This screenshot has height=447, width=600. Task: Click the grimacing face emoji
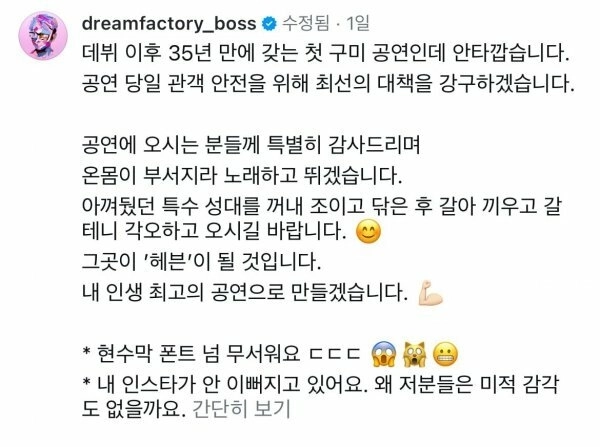pos(445,354)
